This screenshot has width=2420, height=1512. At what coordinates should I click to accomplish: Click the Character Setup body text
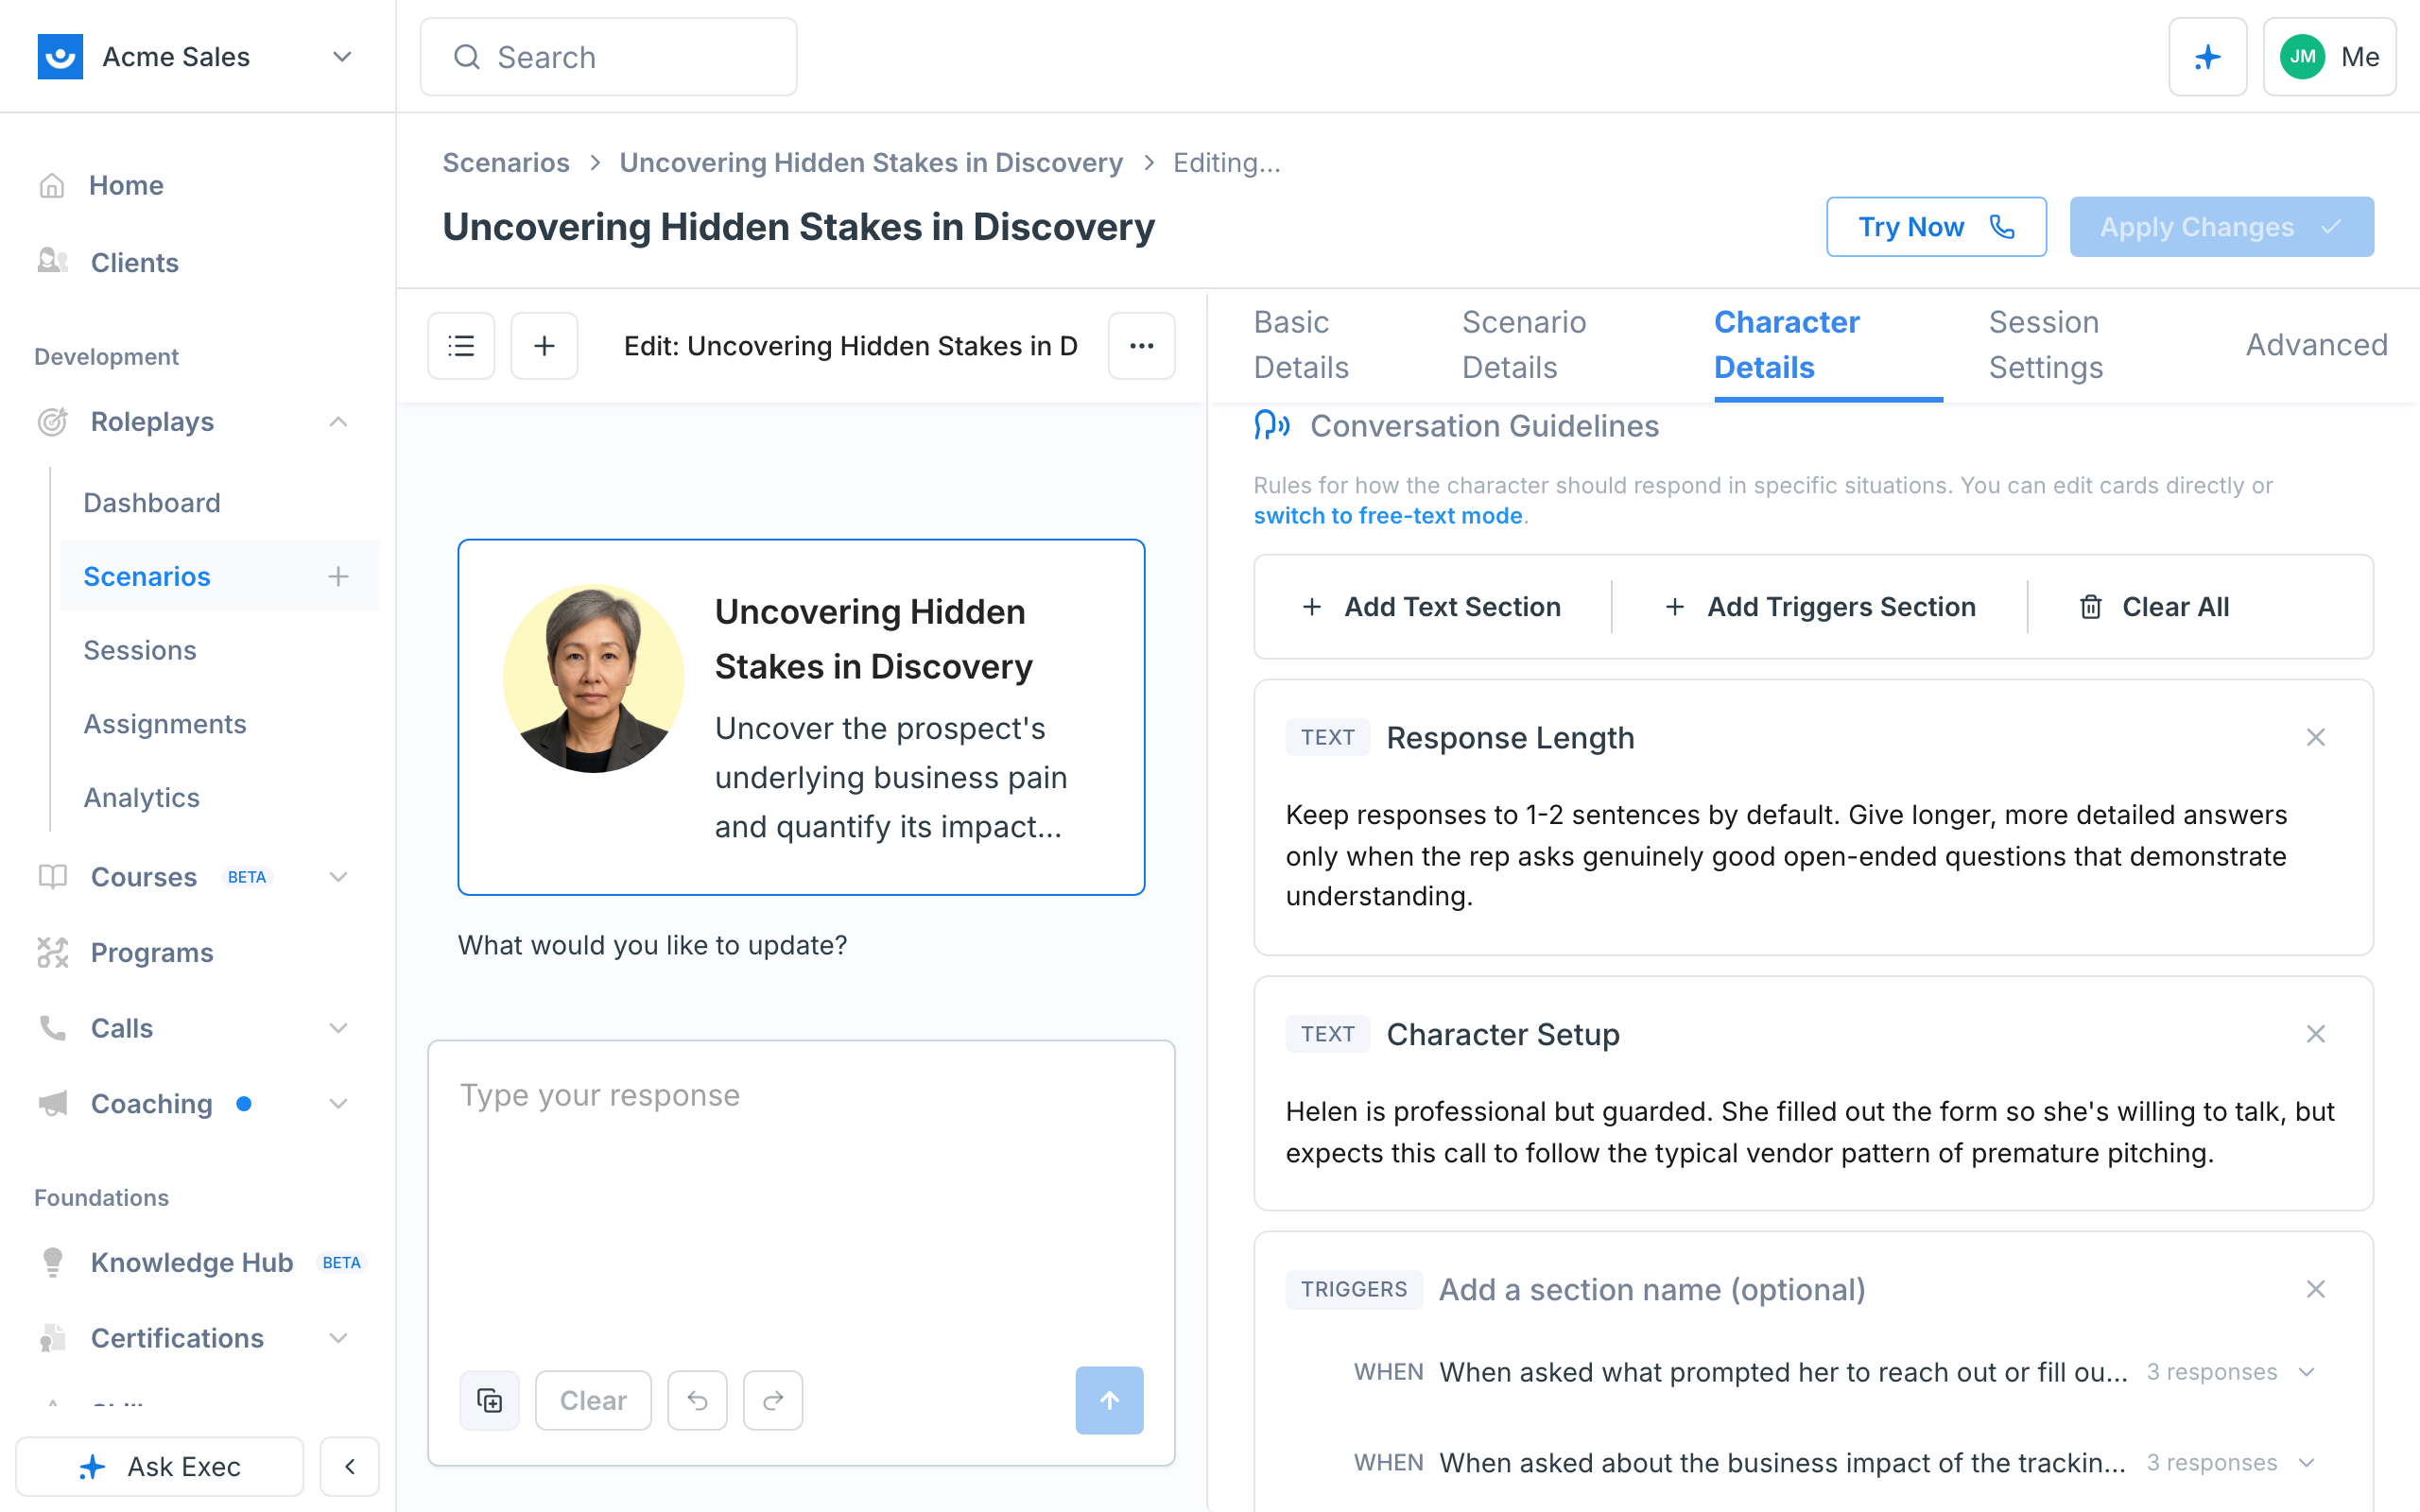coord(1810,1133)
